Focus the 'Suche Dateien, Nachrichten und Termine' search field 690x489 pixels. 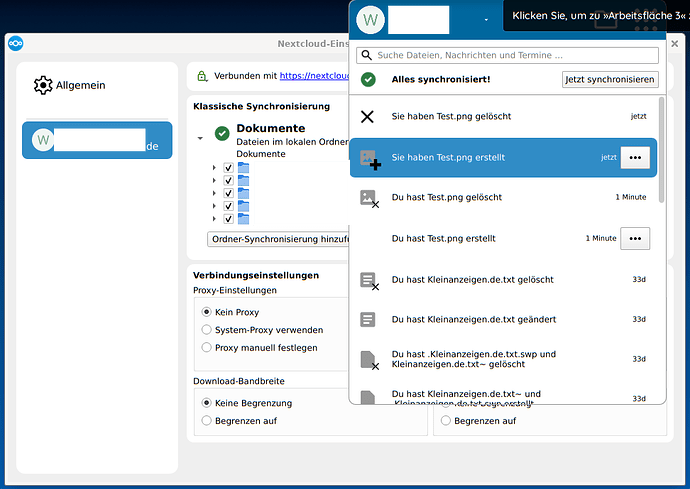pos(507,55)
